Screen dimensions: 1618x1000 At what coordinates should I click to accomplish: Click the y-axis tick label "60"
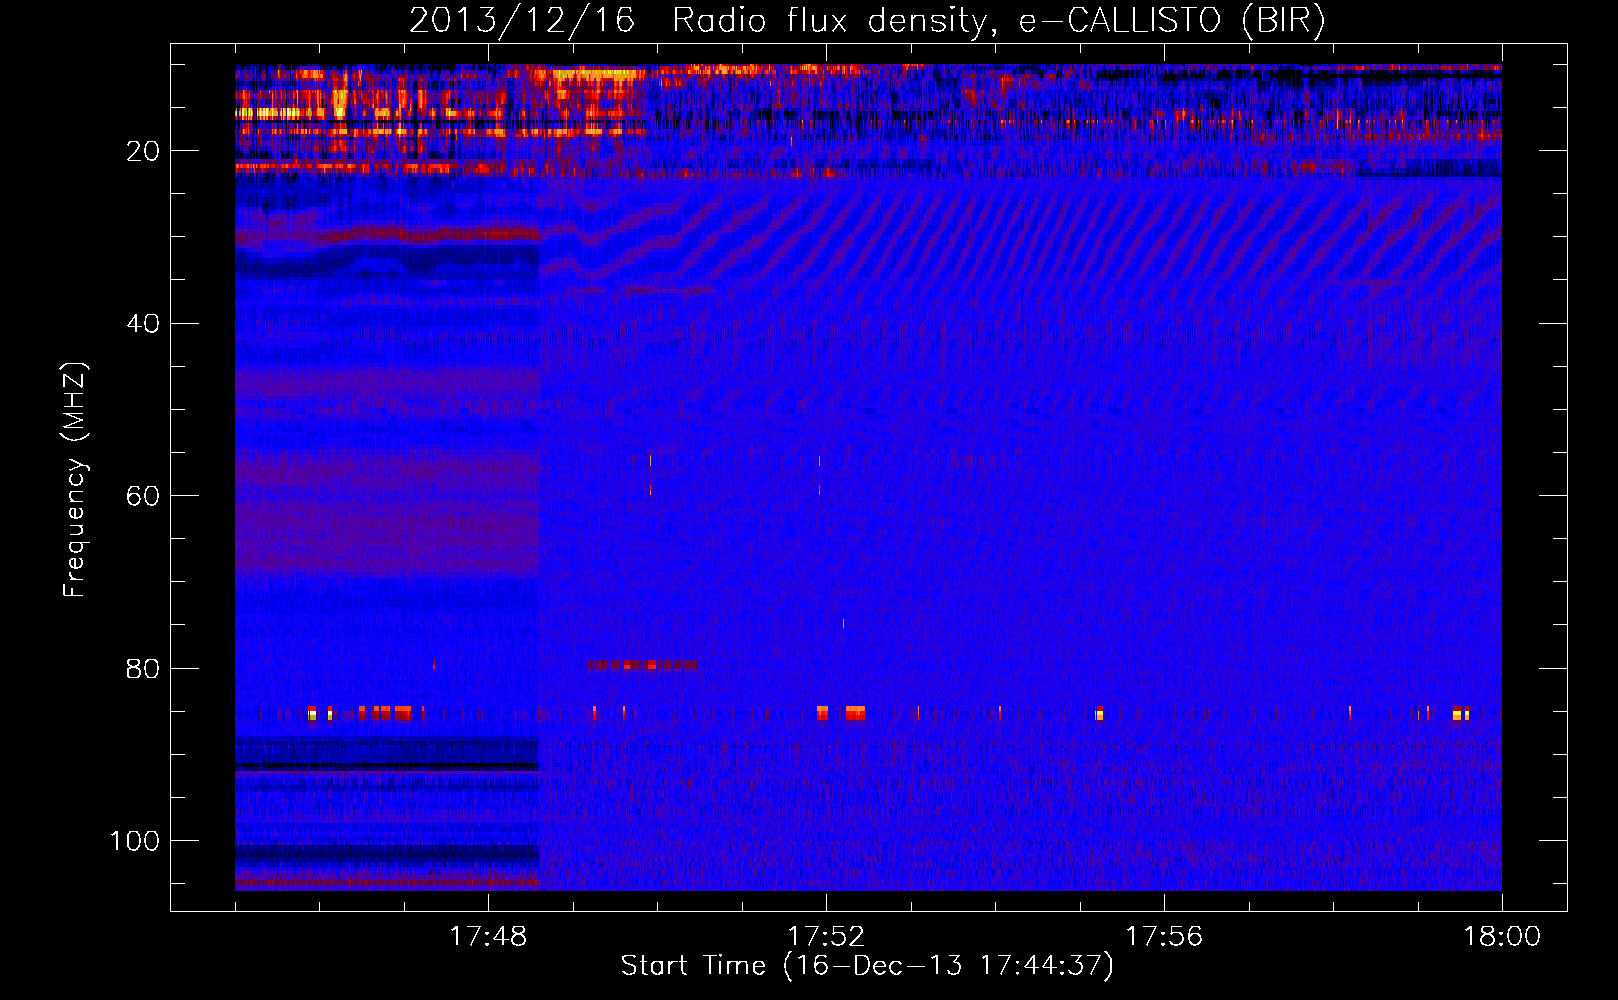[x=143, y=496]
